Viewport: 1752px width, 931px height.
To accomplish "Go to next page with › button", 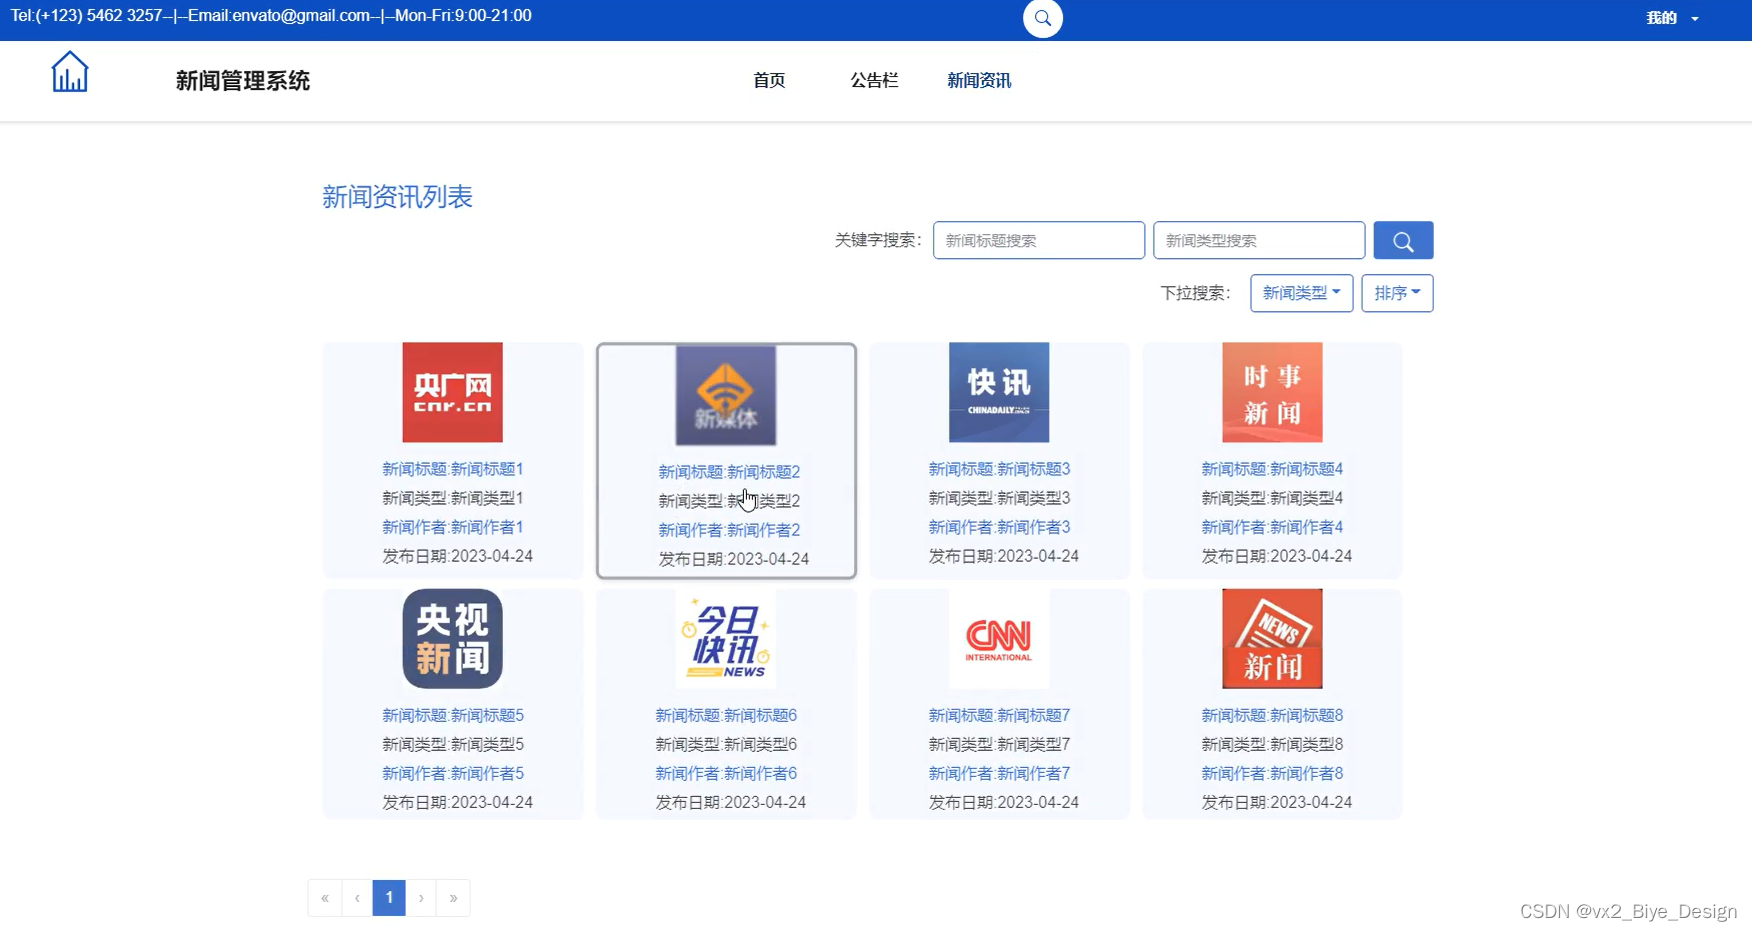I will (x=421, y=898).
